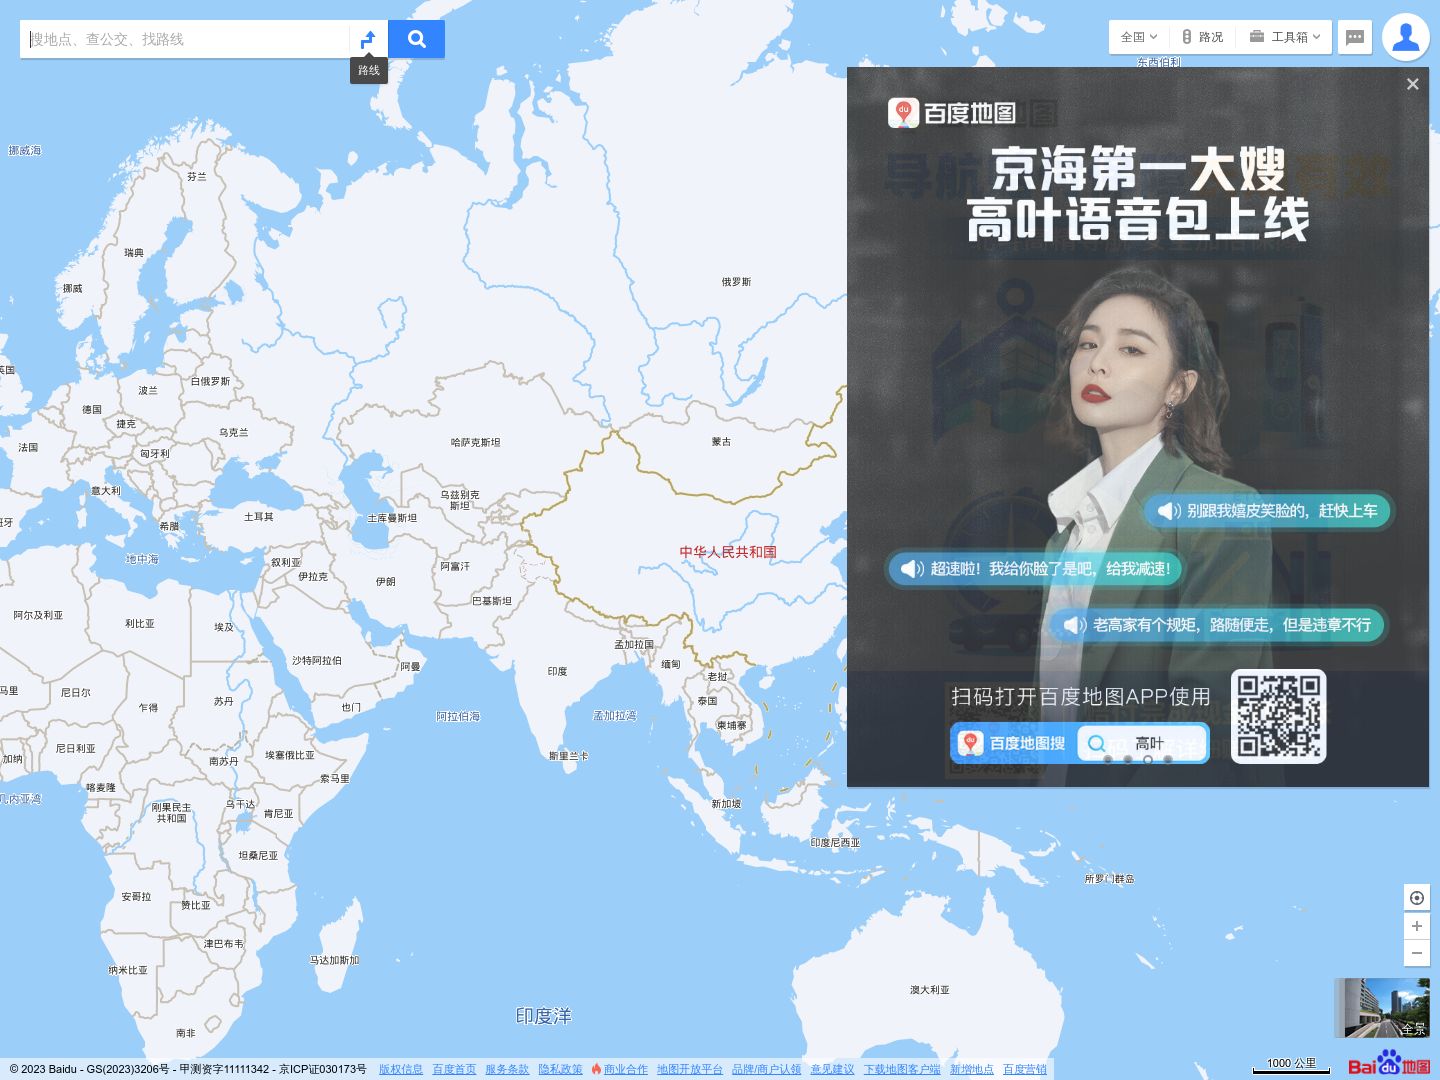1440x1080 pixels.
Task: Toggle the 路况 traffic layer
Action: coord(1203,37)
